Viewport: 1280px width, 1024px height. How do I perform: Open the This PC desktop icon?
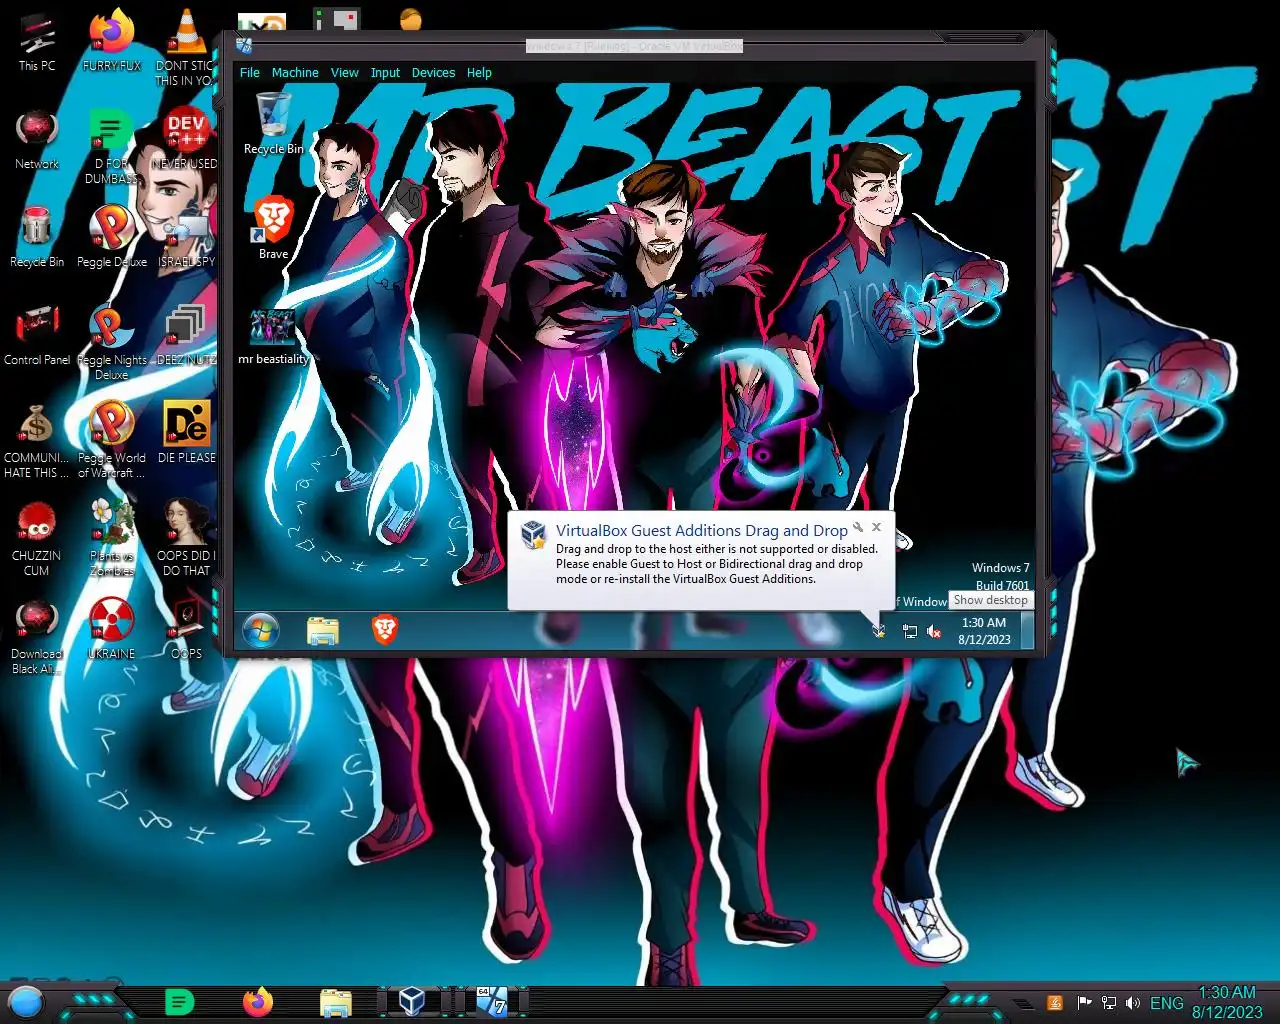pyautogui.click(x=37, y=41)
